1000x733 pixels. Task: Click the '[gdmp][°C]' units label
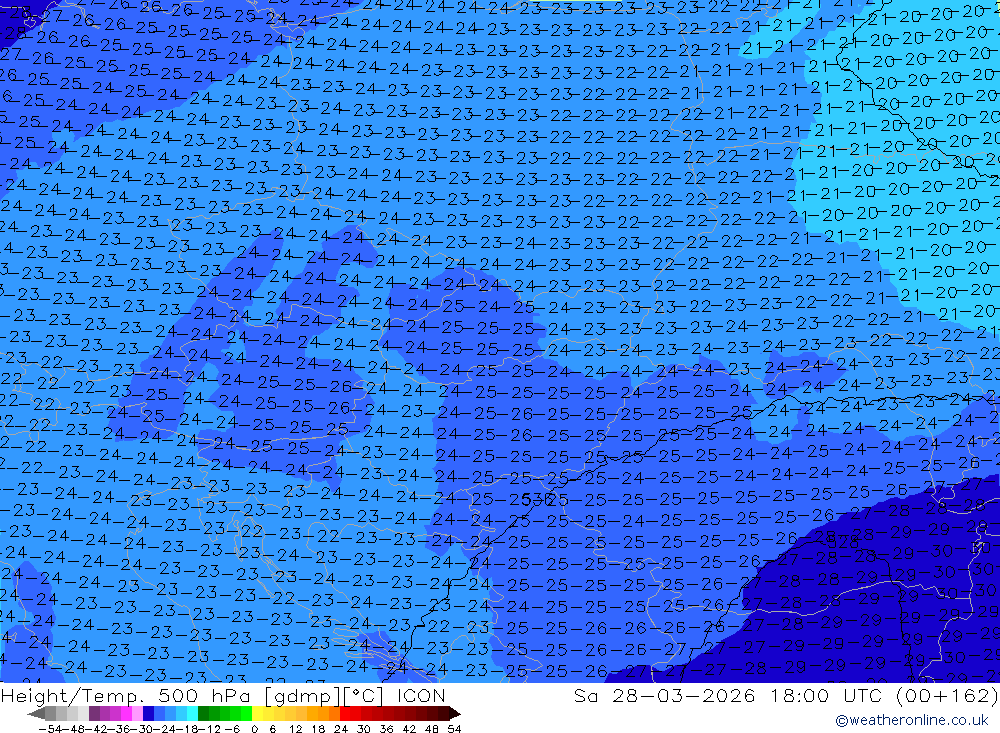pos(325,695)
